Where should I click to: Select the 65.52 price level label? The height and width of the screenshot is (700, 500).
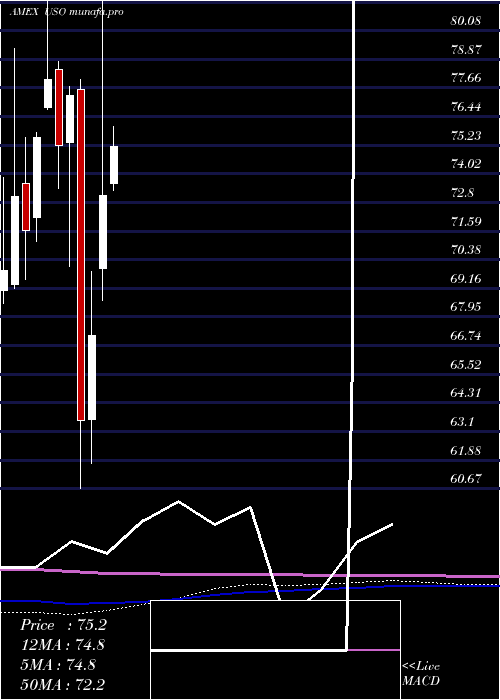(x=466, y=365)
